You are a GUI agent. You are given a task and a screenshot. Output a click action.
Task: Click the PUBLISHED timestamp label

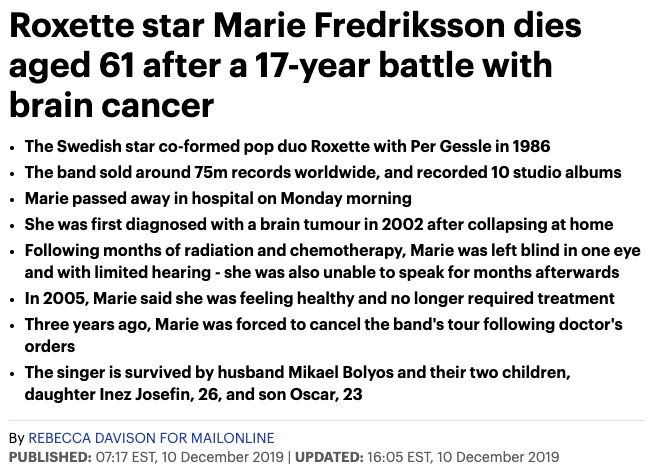(50, 457)
